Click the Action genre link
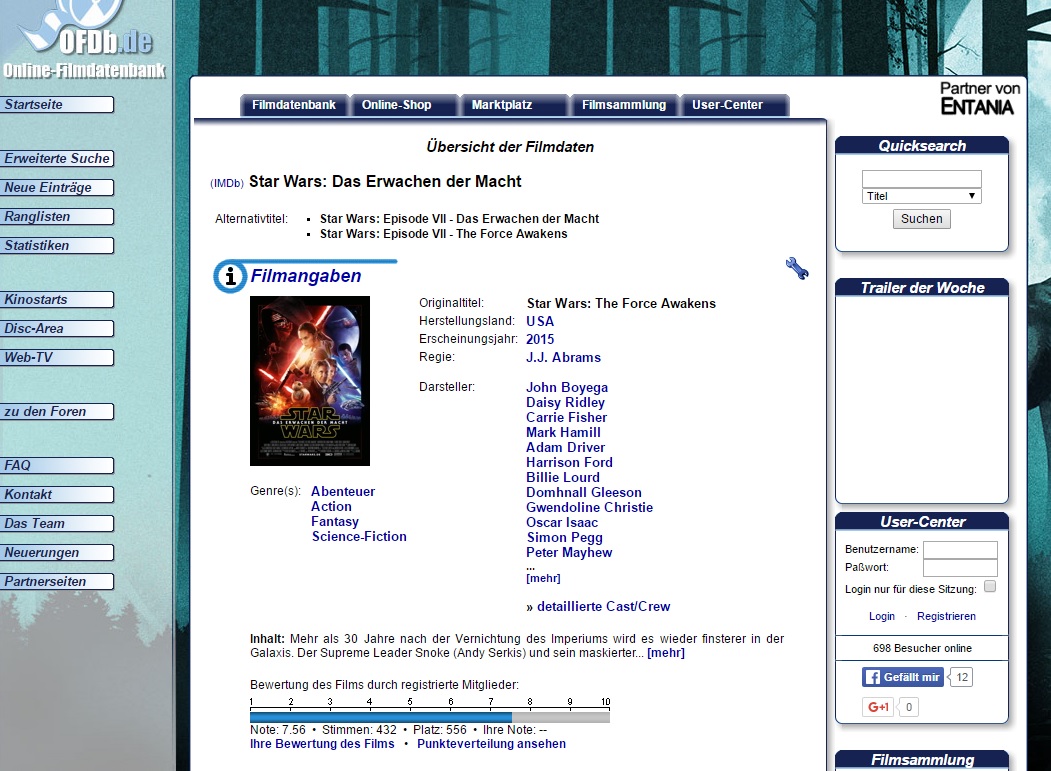The width and height of the screenshot is (1051, 771). click(x=331, y=506)
